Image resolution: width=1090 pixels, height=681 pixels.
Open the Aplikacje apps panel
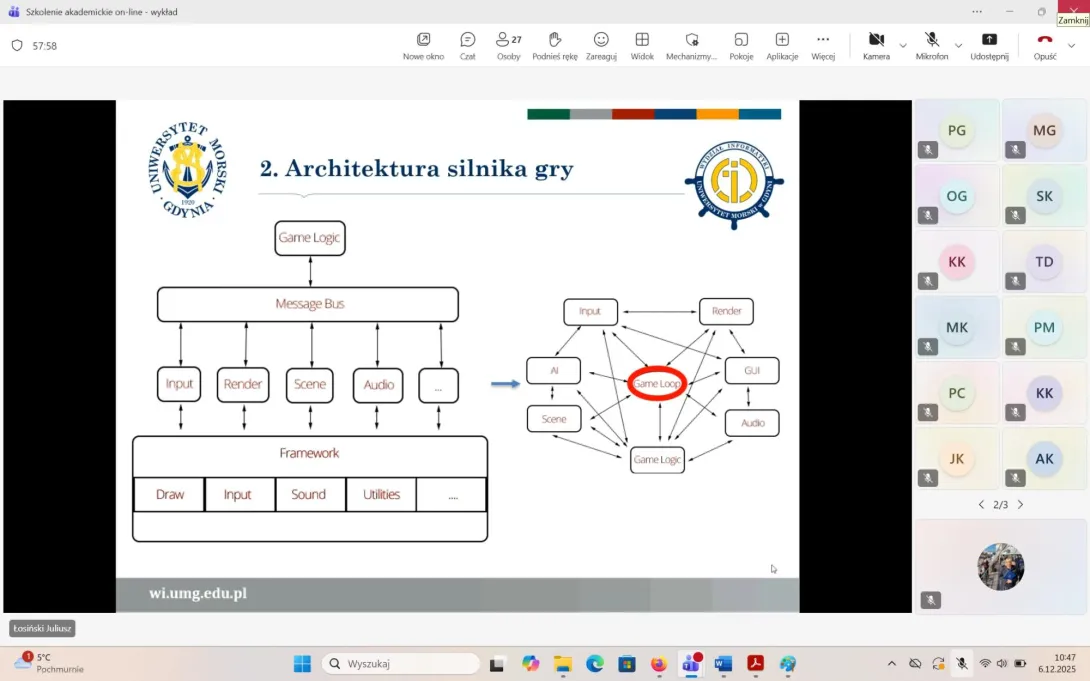click(x=782, y=45)
